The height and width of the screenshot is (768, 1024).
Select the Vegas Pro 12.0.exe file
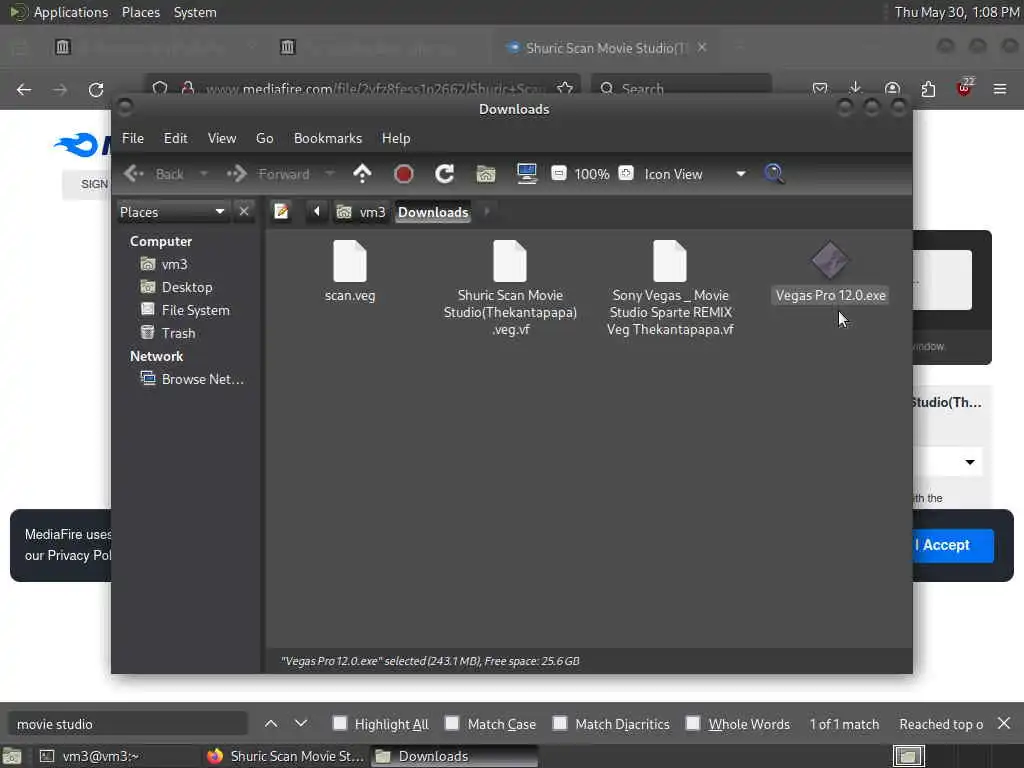[830, 261]
